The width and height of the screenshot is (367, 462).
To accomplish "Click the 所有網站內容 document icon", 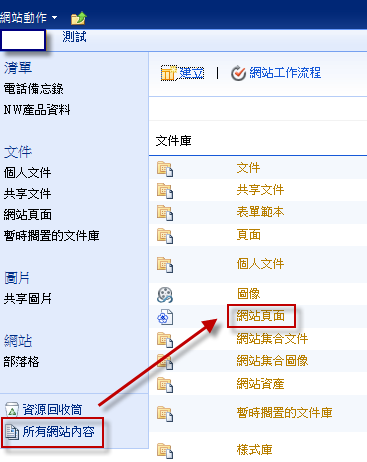I will [12, 432].
